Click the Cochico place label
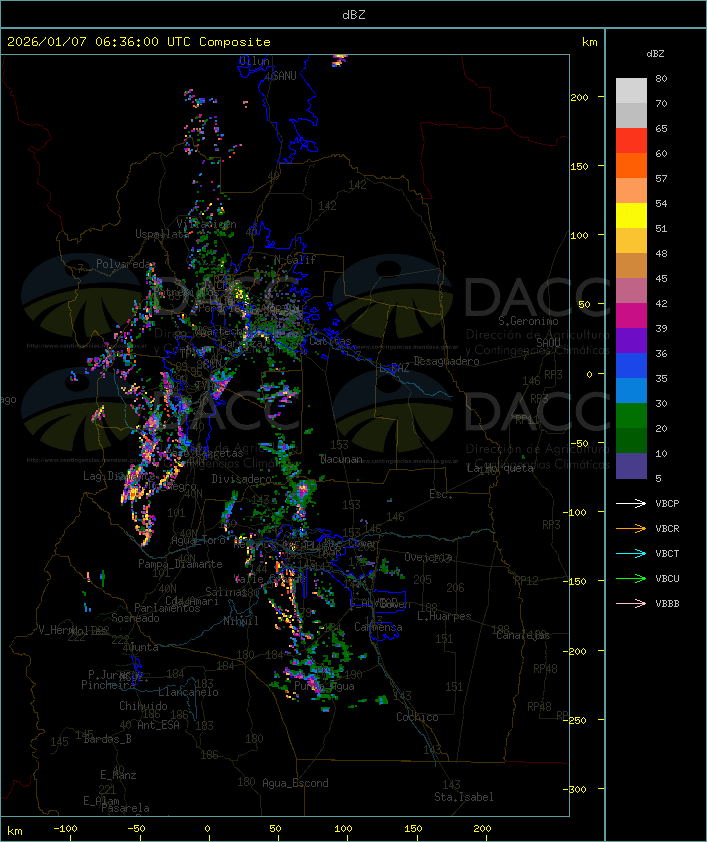 [417, 717]
